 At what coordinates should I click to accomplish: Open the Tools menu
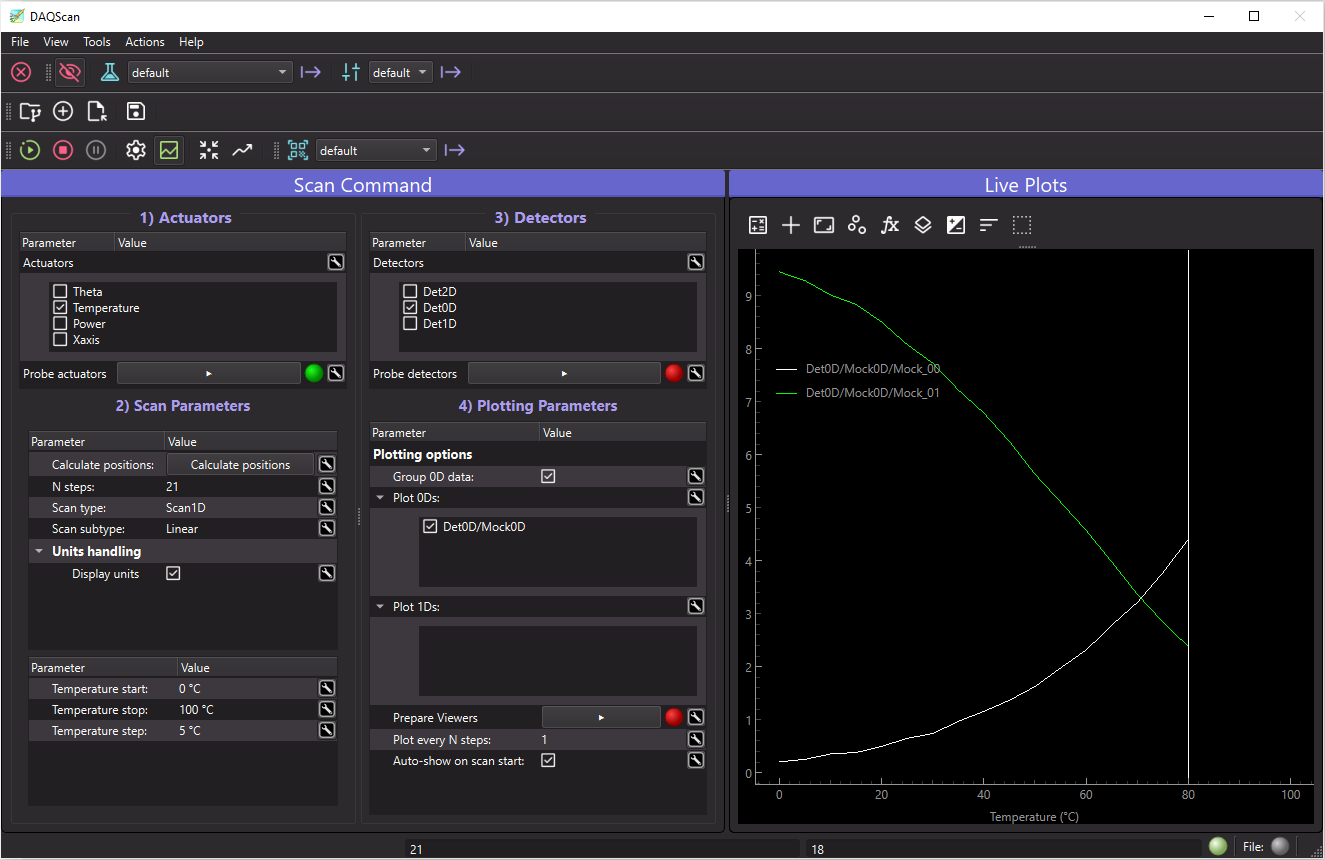pyautogui.click(x=97, y=42)
